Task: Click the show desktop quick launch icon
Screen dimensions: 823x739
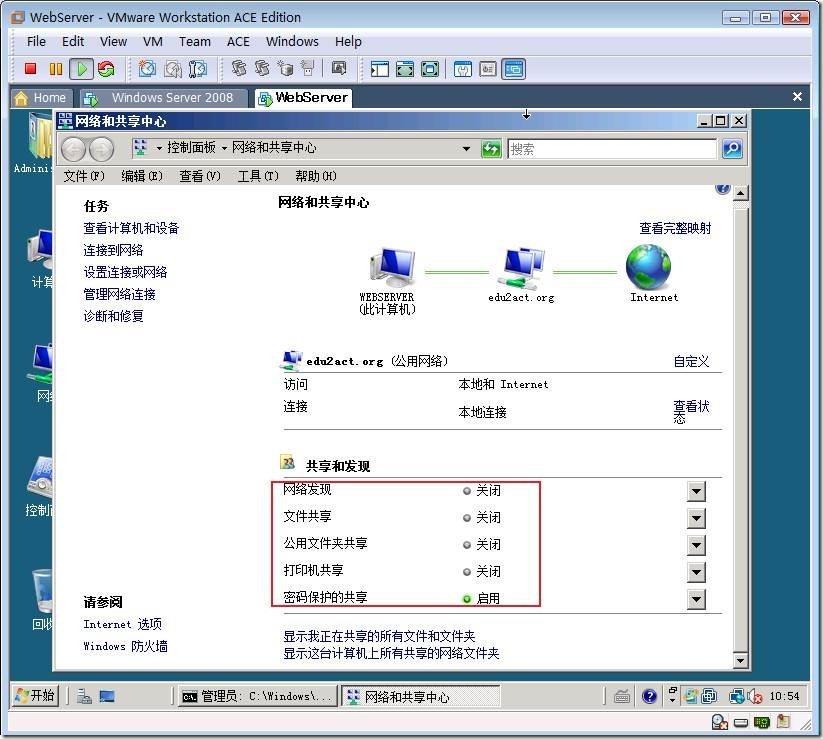Action: coord(107,696)
